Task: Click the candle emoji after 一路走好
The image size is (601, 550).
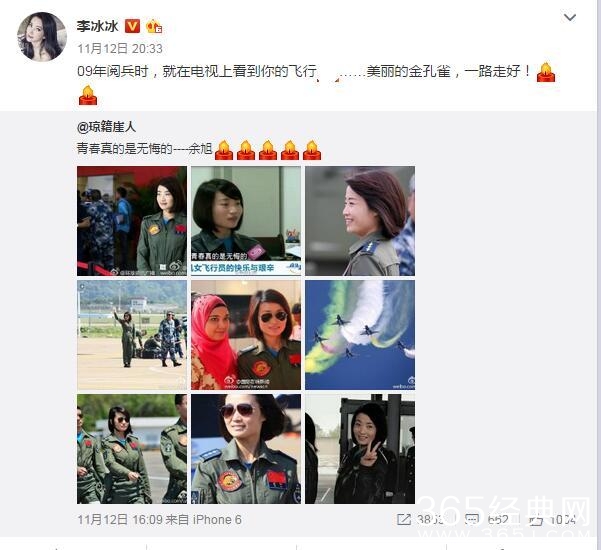Action: tap(546, 72)
